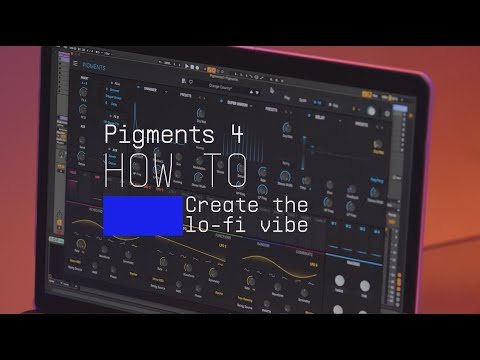Screen dimensions: 480x360
Task: Click the first white macro knob
Action: pos(339,281)
